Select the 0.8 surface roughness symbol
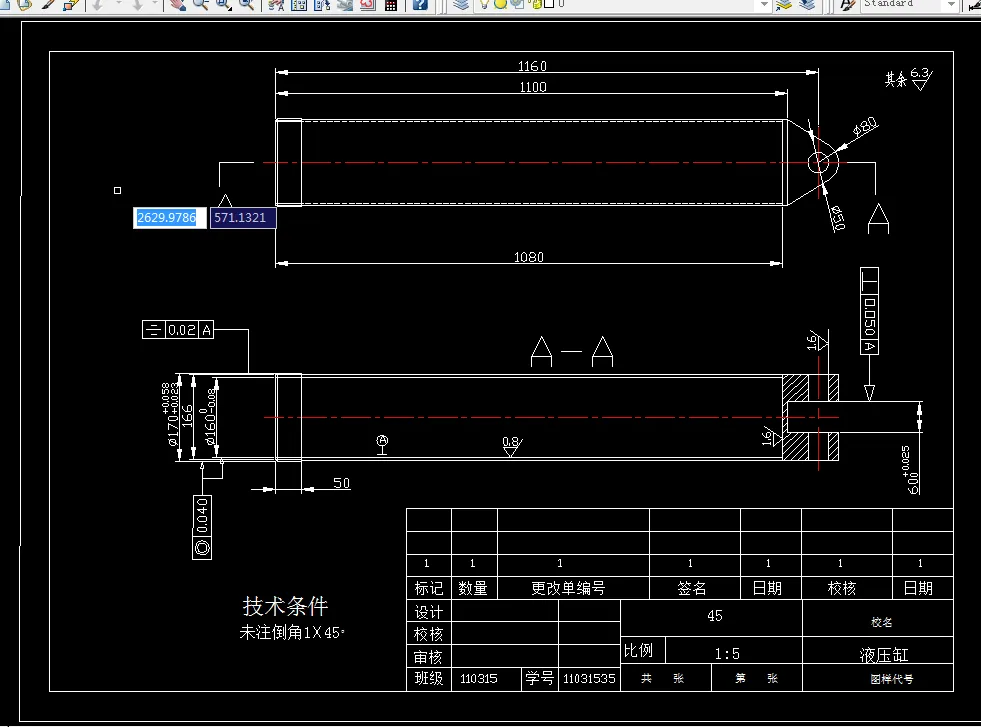The width and height of the screenshot is (981, 727). [x=512, y=445]
